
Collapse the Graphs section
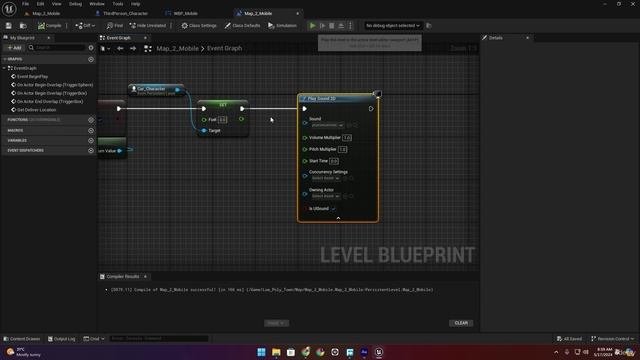pyautogui.click(x=4, y=59)
